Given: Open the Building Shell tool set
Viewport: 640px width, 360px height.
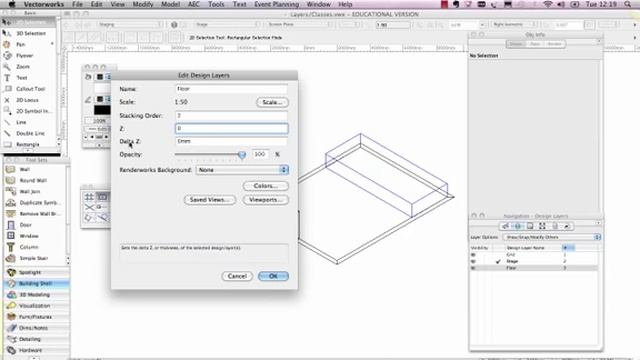Looking at the screenshot, I should point(37,283).
